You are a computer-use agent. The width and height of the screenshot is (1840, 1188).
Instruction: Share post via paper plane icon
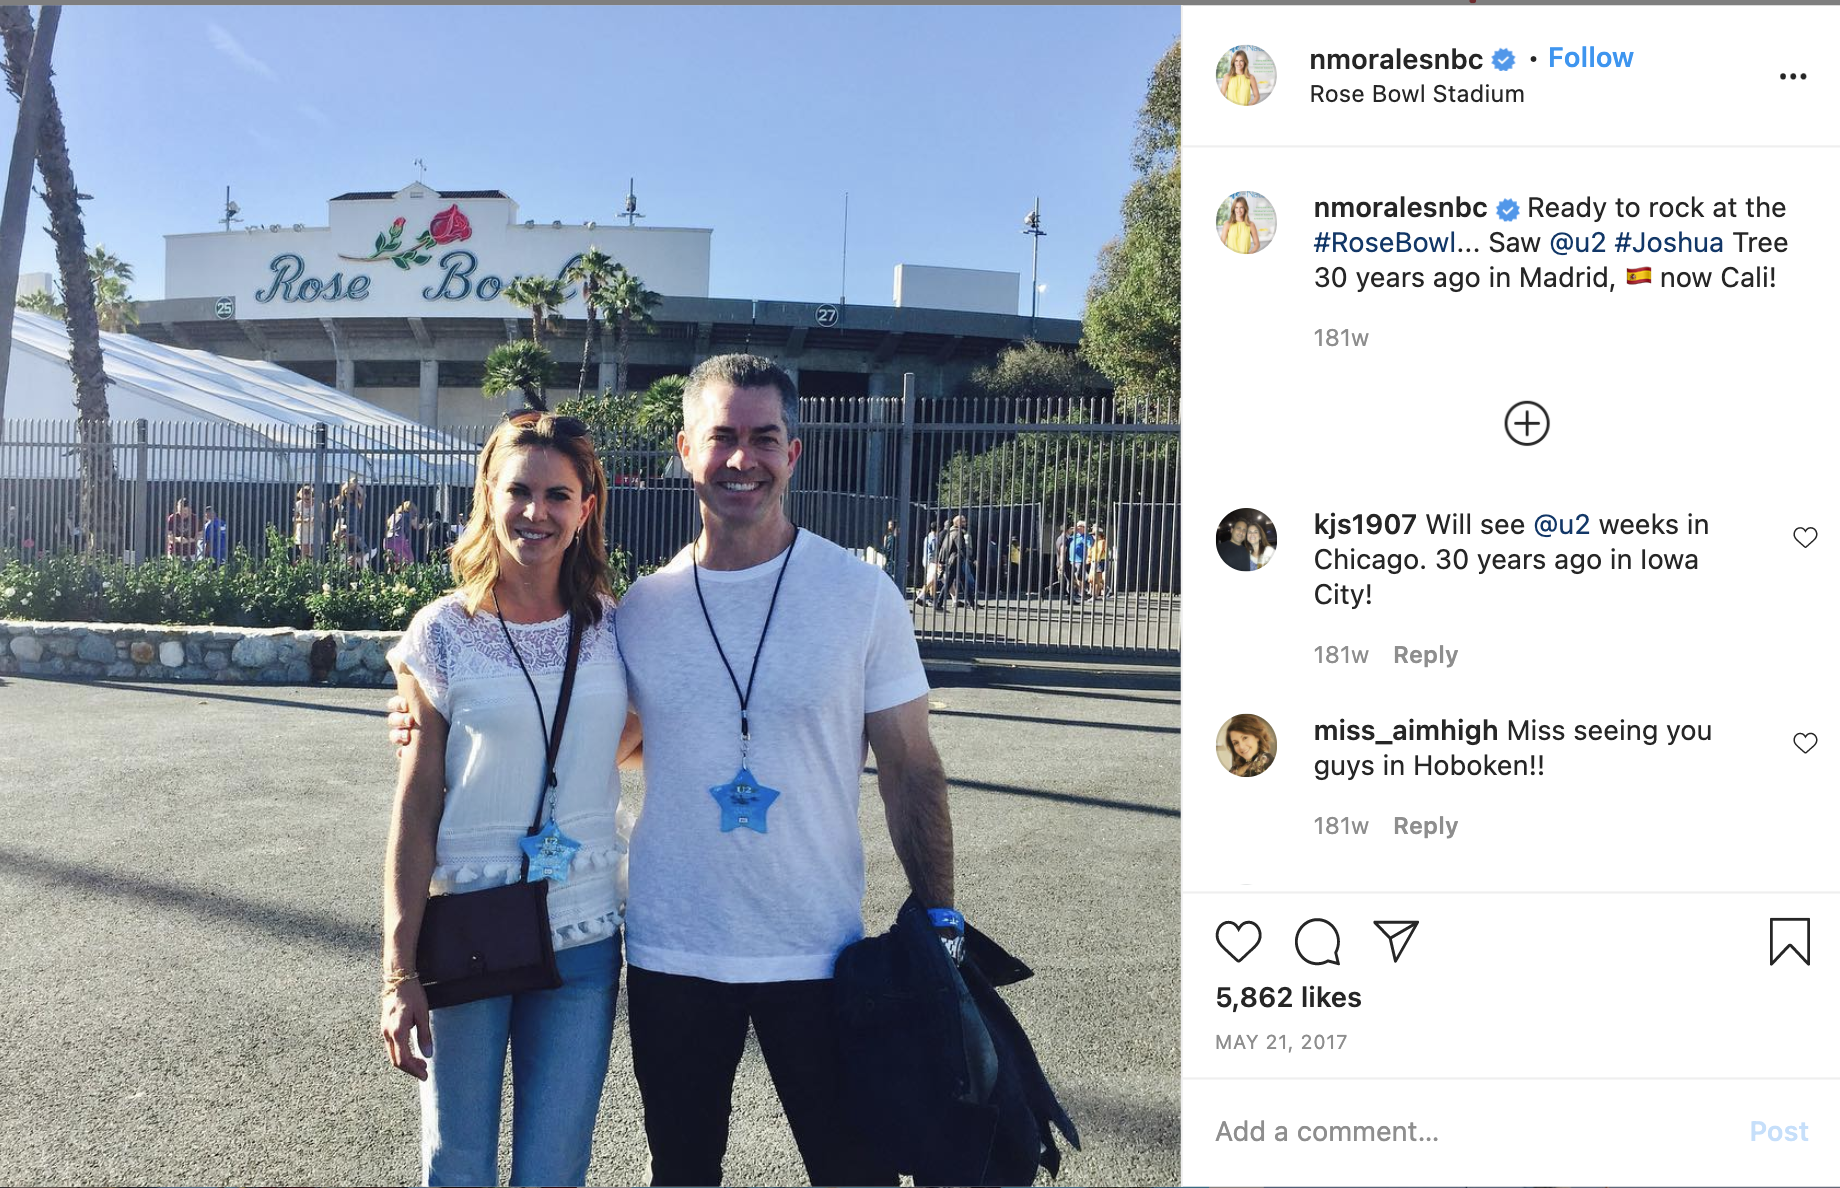(x=1396, y=941)
